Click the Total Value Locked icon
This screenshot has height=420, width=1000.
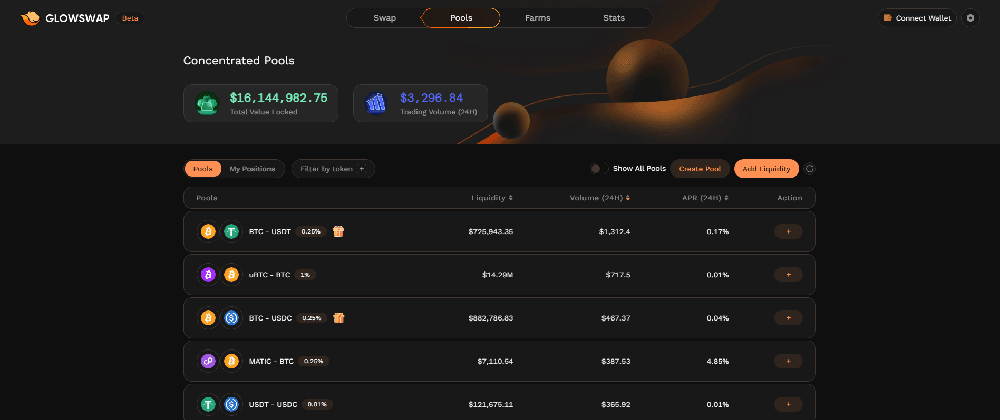tap(207, 103)
